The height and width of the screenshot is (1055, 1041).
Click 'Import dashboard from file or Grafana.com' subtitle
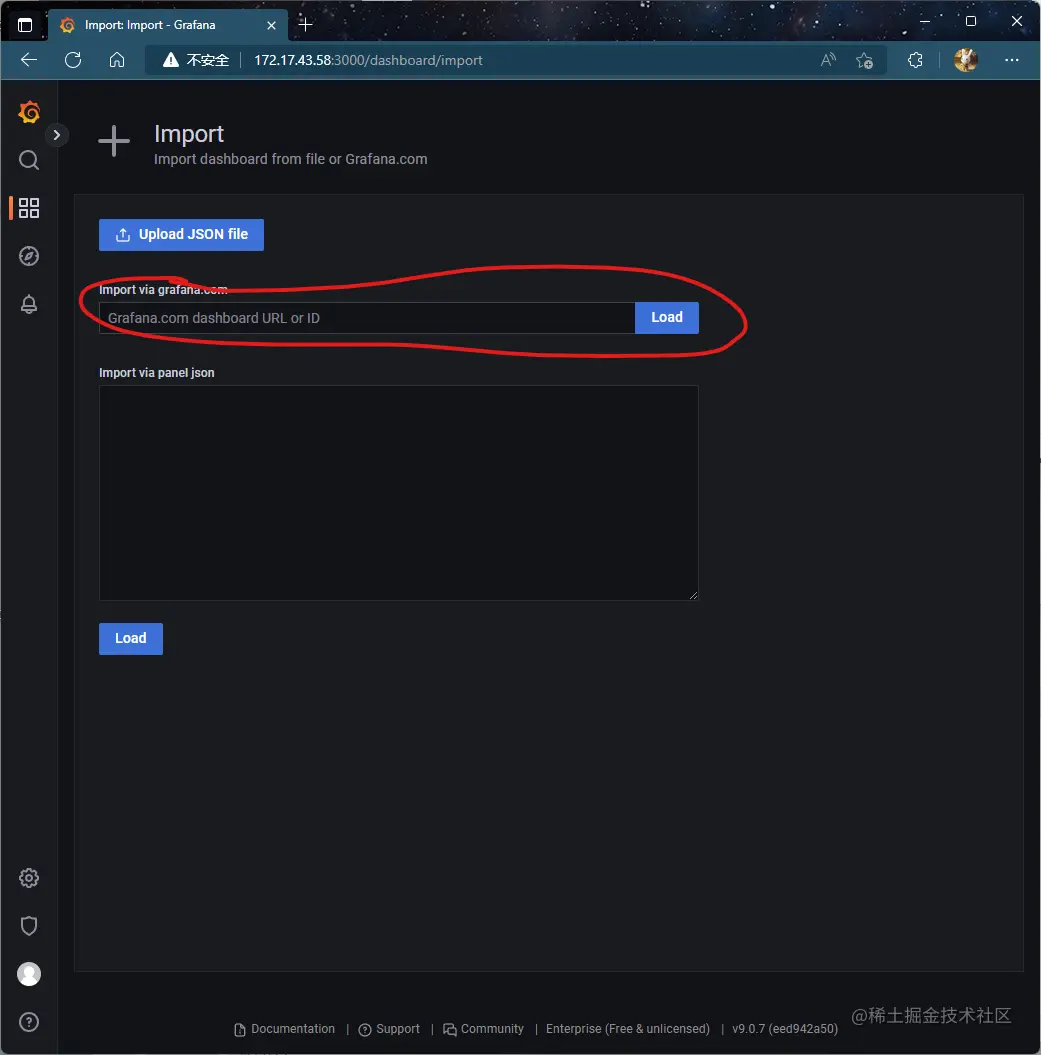(x=291, y=159)
